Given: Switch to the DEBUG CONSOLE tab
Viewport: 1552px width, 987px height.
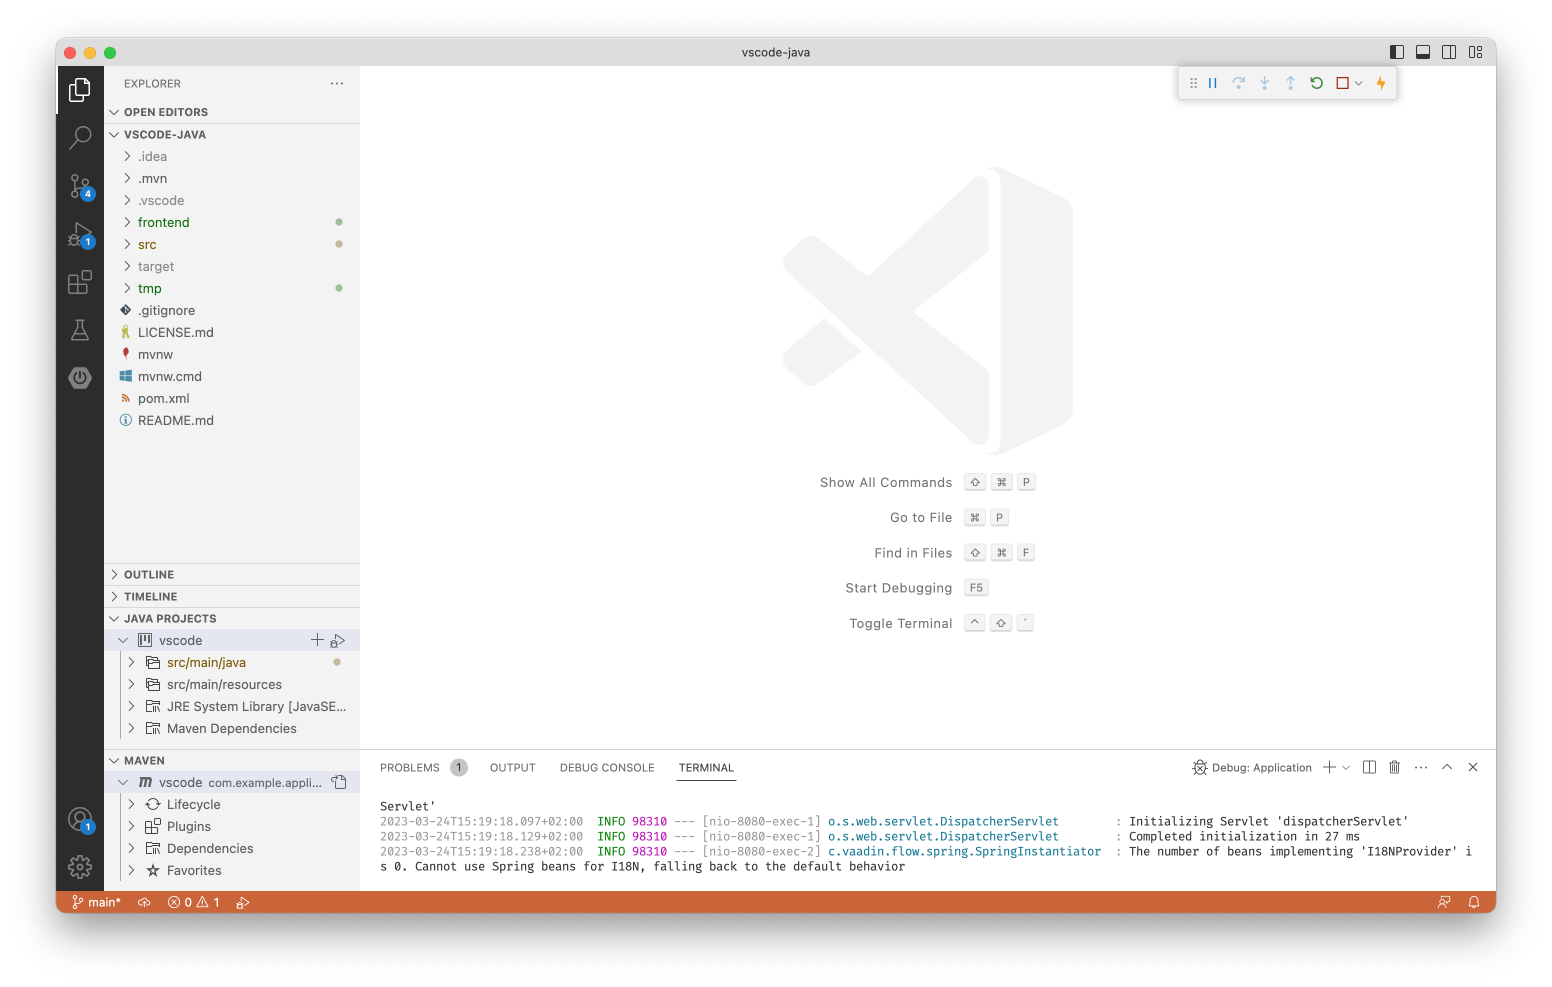Looking at the screenshot, I should pos(607,768).
